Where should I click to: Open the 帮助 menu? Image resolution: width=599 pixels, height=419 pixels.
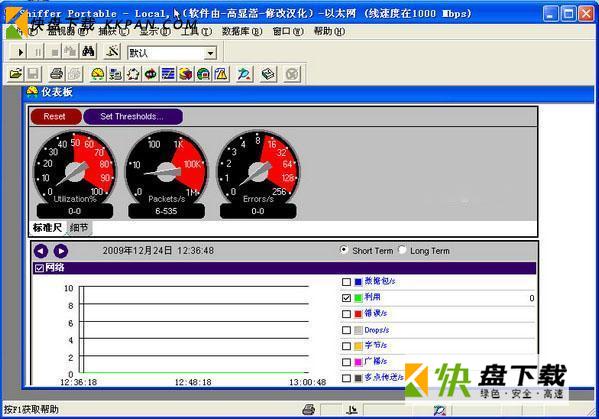pos(329,31)
